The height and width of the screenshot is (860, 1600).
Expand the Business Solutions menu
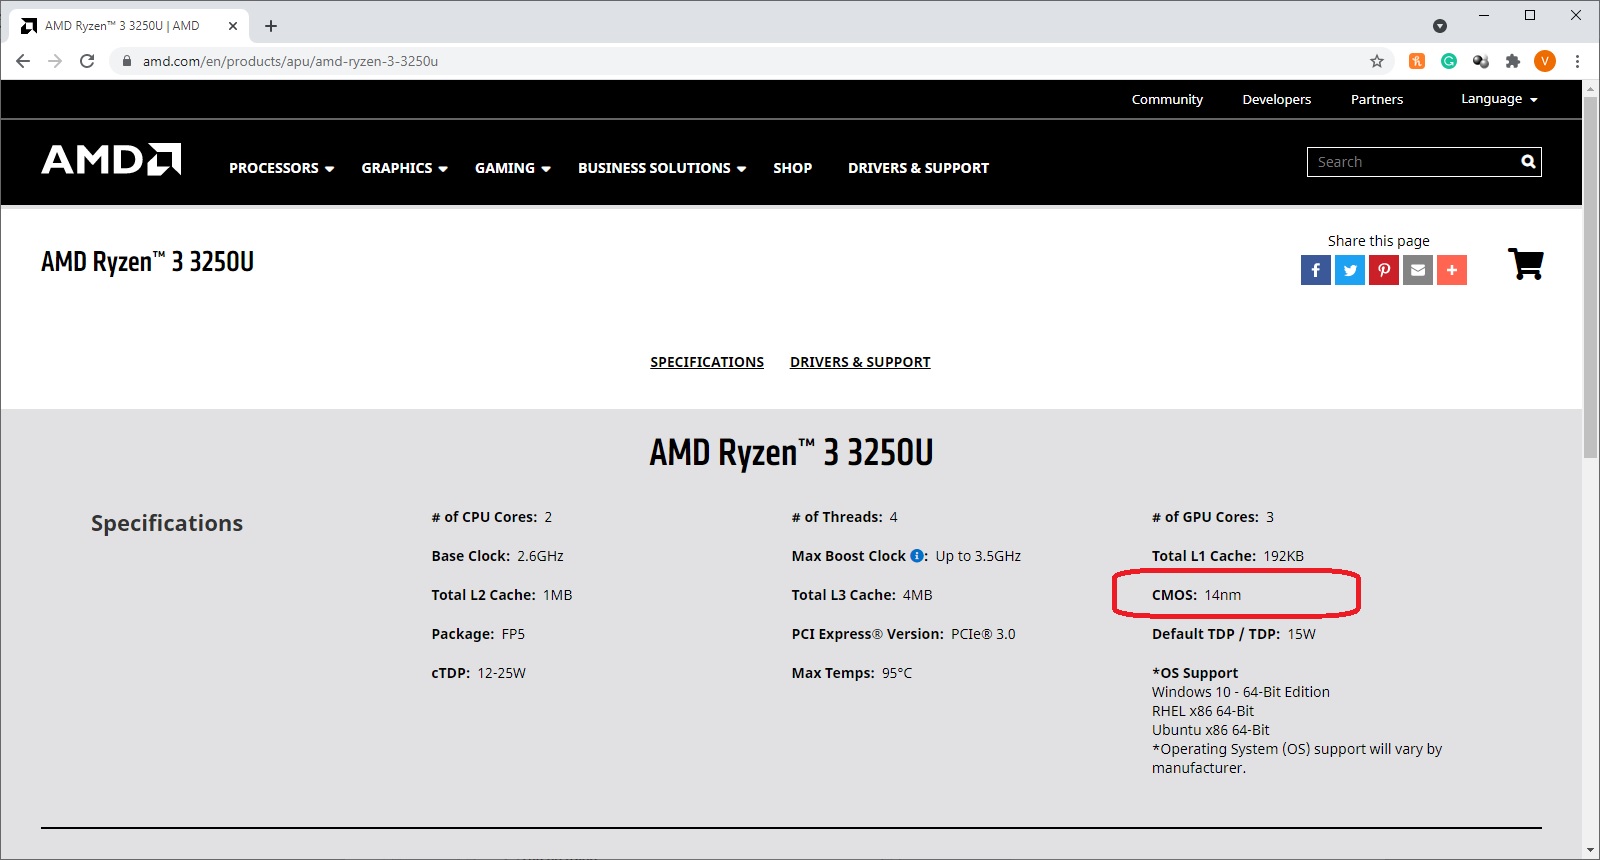pos(662,168)
